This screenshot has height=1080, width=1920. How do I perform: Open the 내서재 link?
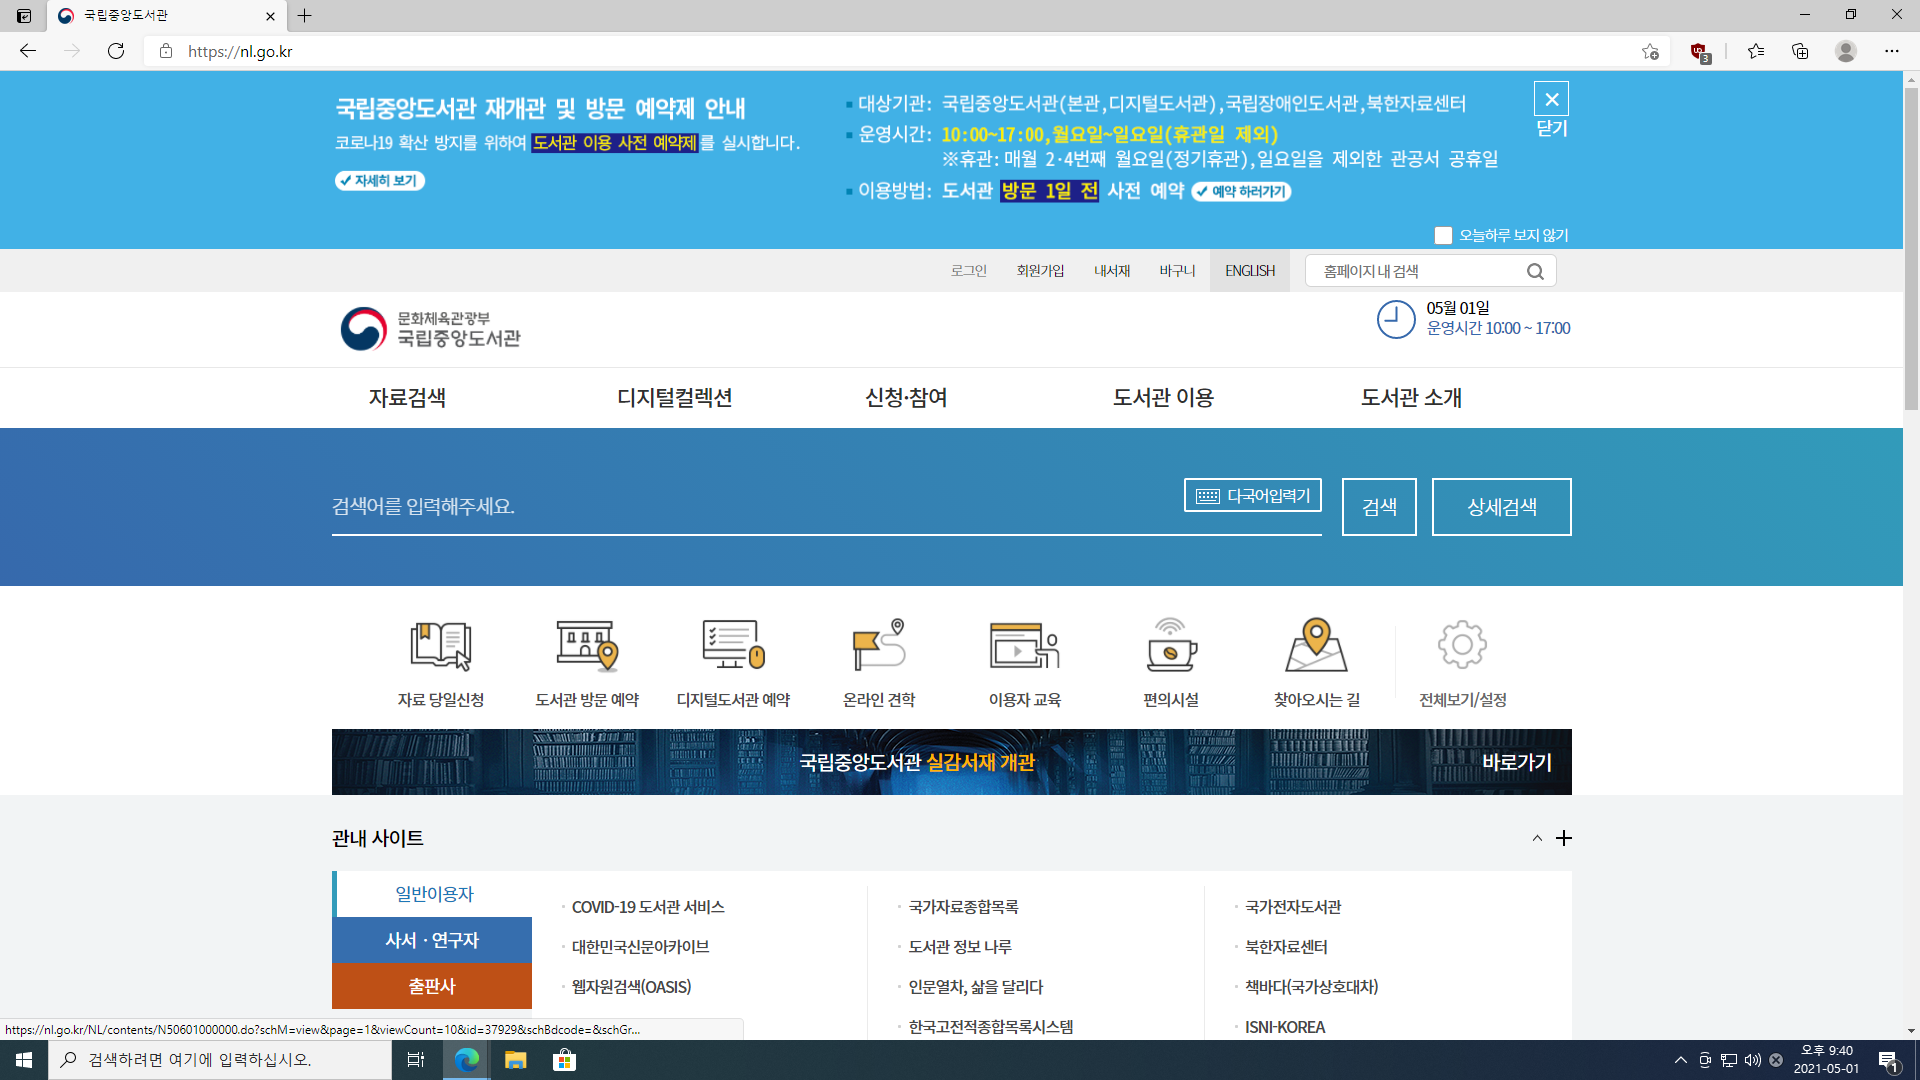coord(1112,271)
